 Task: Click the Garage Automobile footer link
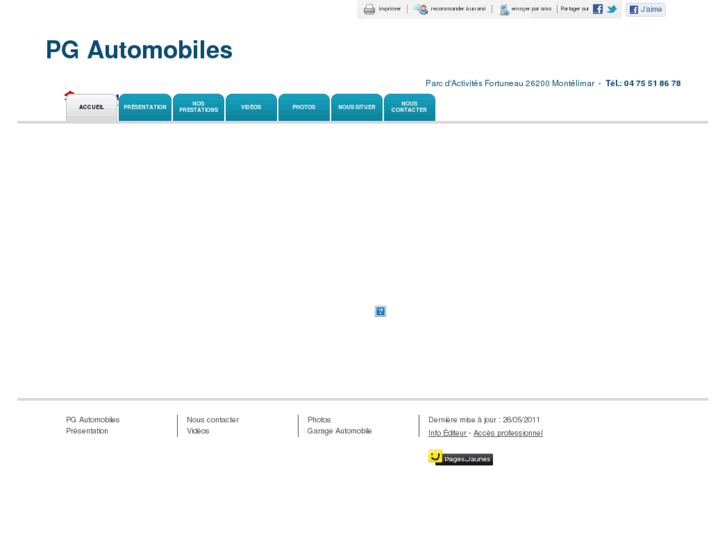point(339,431)
